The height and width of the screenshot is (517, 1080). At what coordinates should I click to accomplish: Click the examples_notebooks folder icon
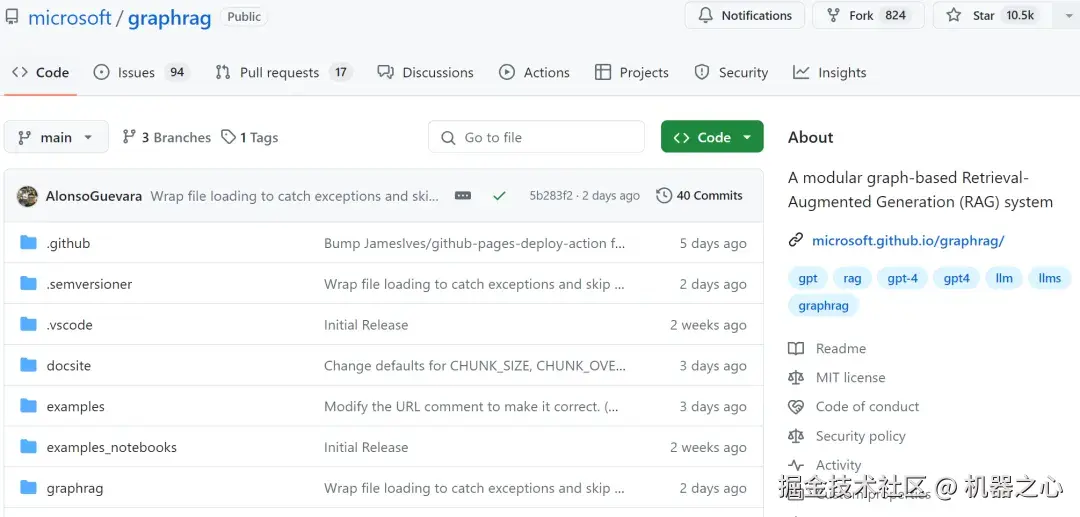(x=28, y=446)
